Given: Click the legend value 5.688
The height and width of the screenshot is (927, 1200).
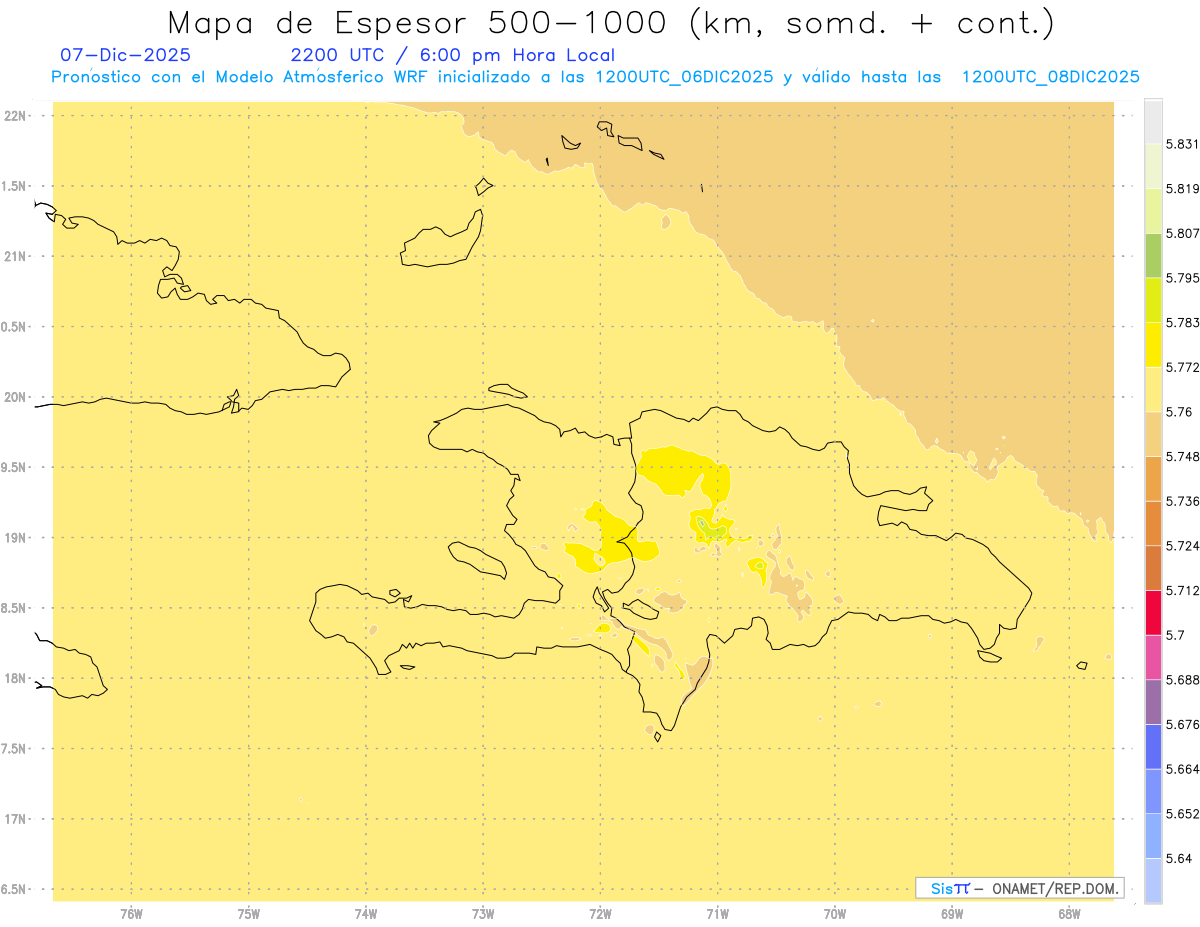Looking at the screenshot, I should (1183, 680).
